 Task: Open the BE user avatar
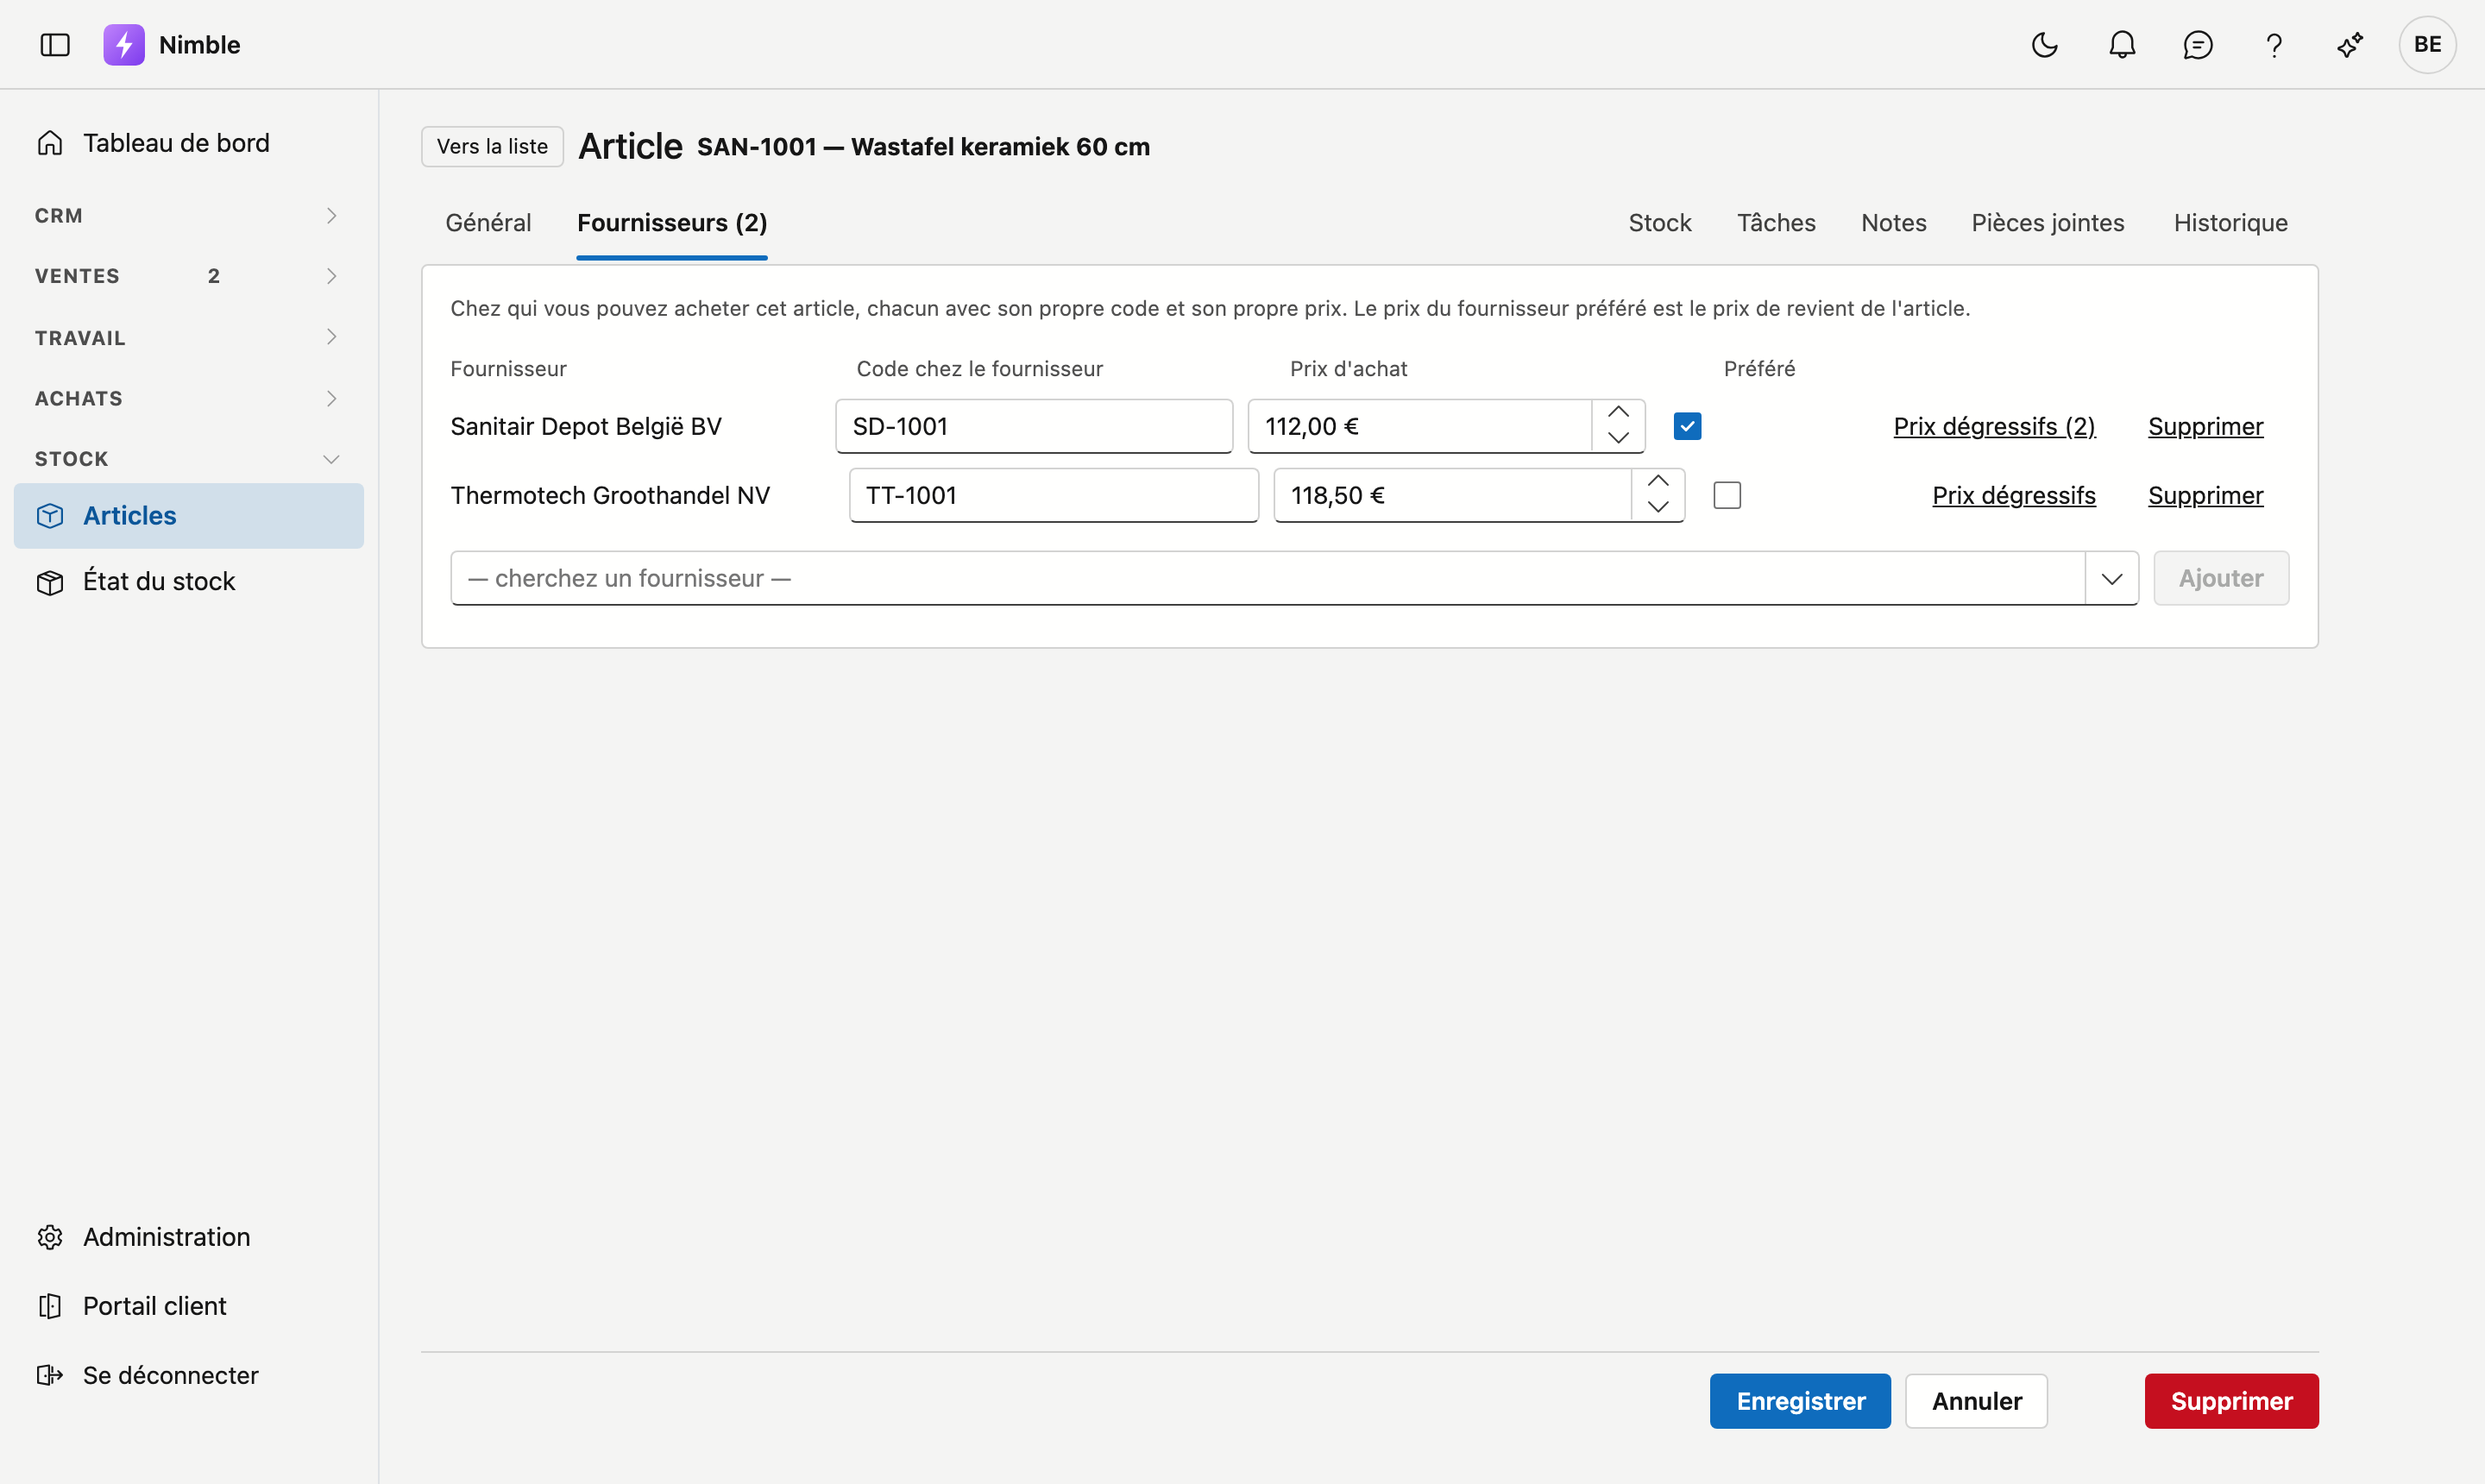point(2427,45)
